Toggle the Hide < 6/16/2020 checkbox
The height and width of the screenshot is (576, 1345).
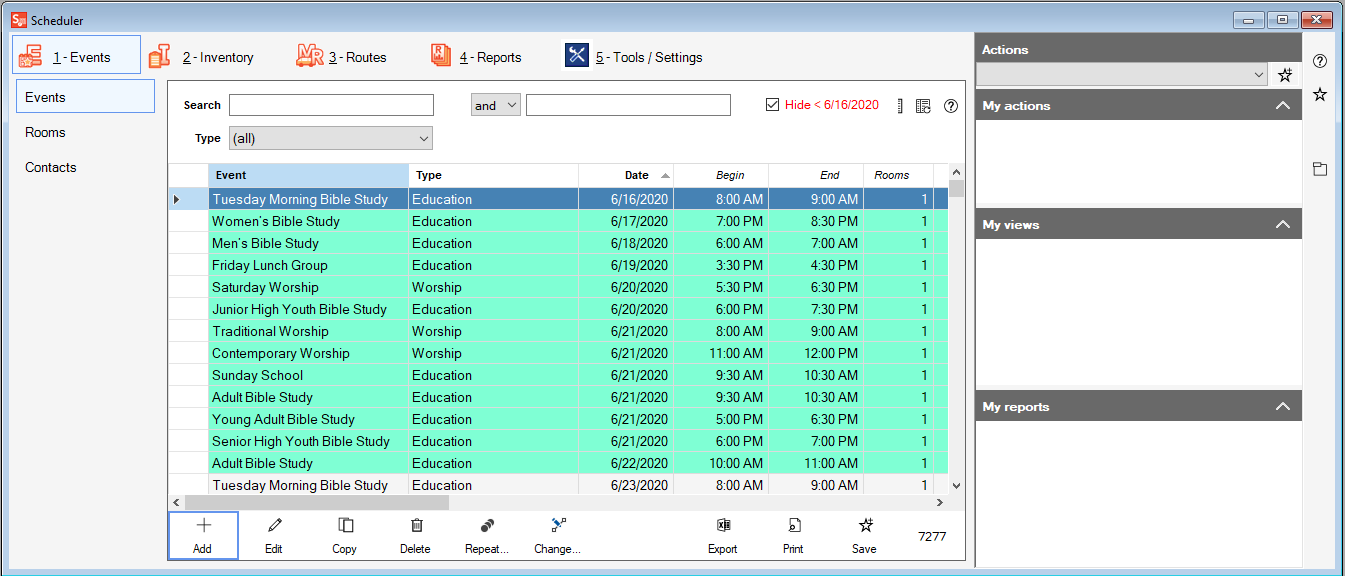tap(772, 105)
